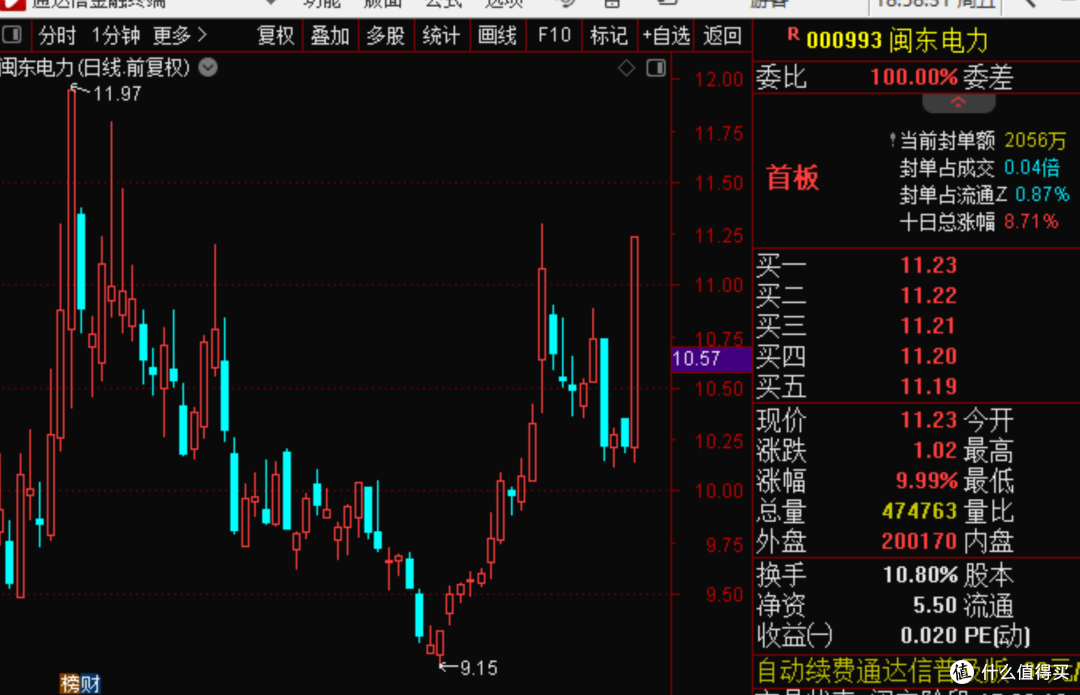This screenshot has width=1080, height=695.
Task: Select the 1分钟 chart period
Action: coord(116,35)
